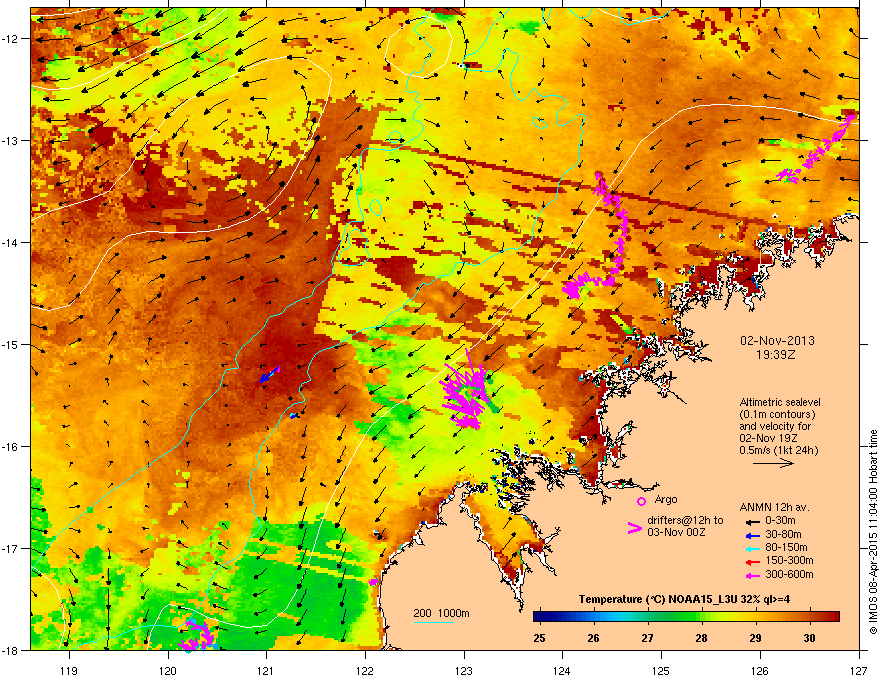Click the 0.5m/s velocity scale arrow
This screenshot has width=880, height=680.
pyautogui.click(x=773, y=463)
